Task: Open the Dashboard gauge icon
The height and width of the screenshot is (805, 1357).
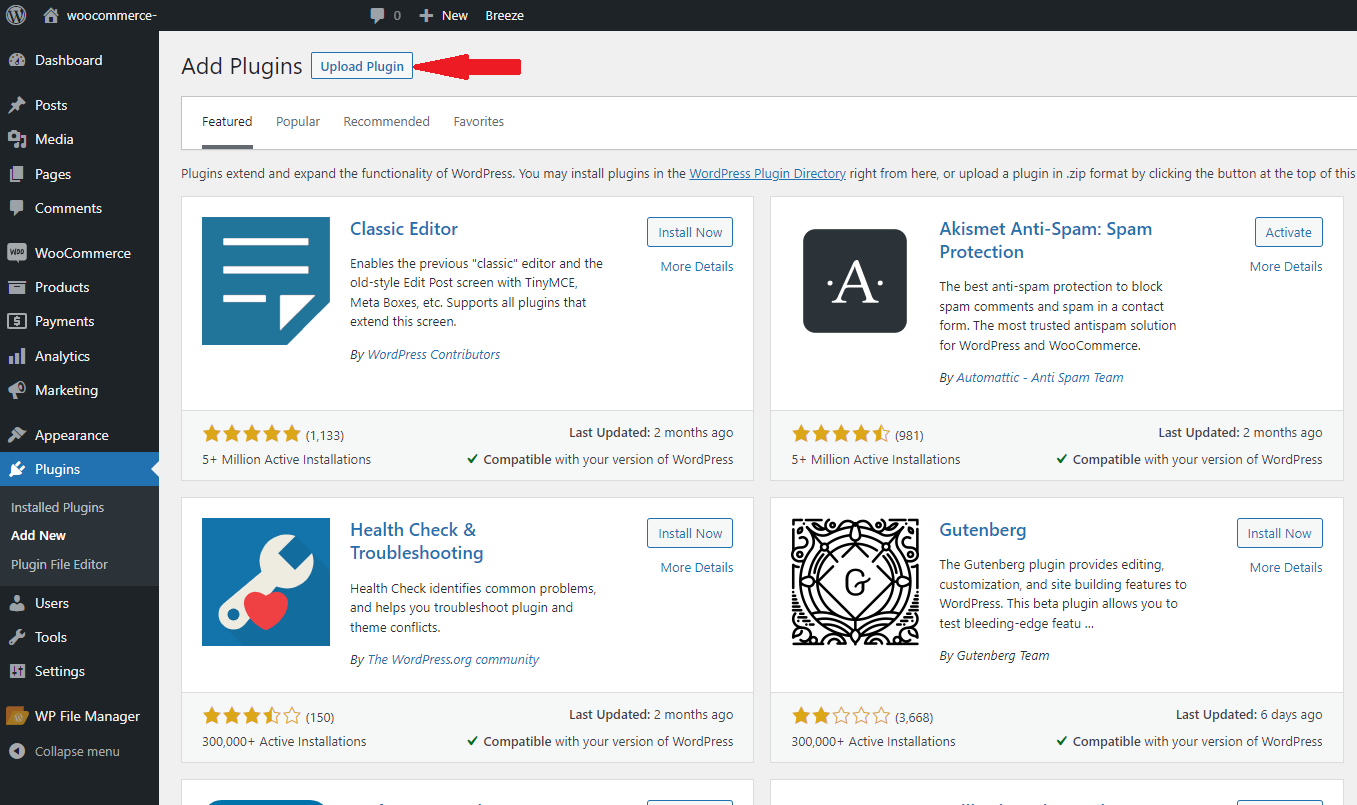Action: coord(17,60)
